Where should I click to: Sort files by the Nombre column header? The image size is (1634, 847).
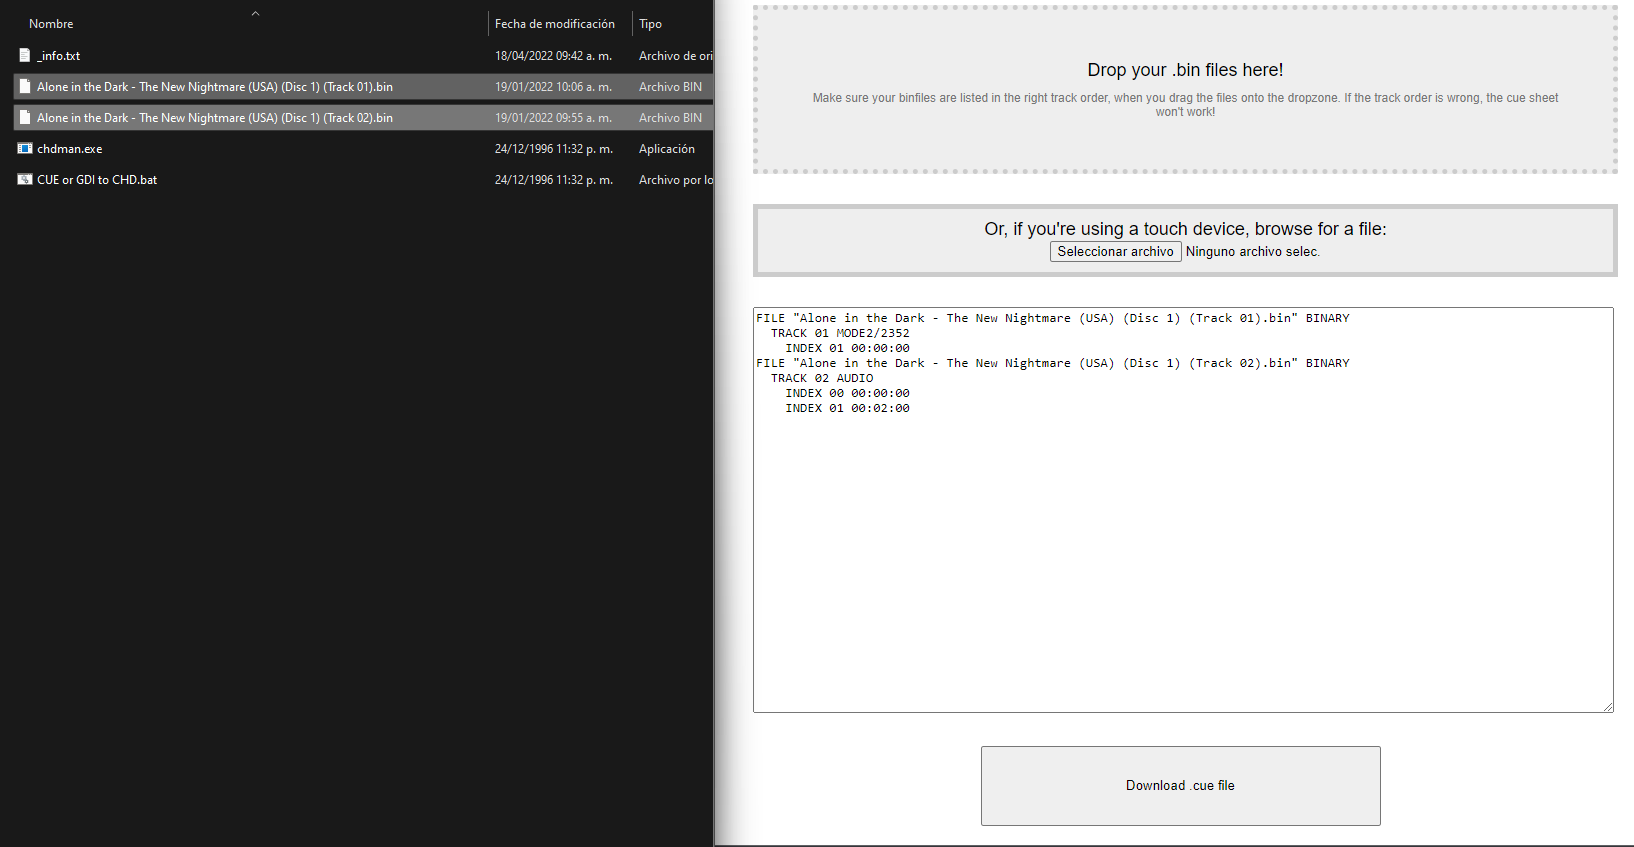(x=51, y=24)
